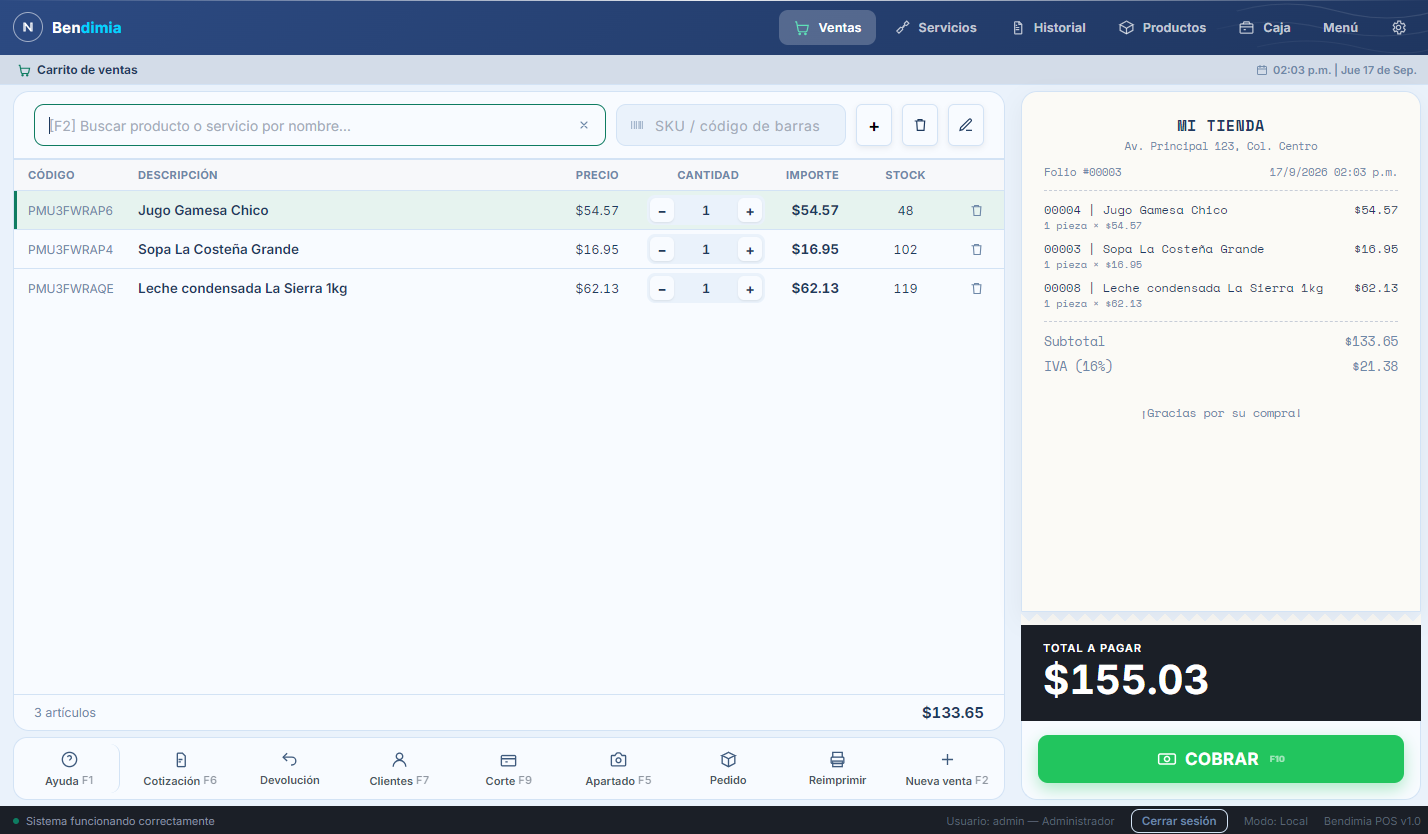
Task: Increase quantity of Jugo Gamesa Chico
Action: click(x=750, y=210)
